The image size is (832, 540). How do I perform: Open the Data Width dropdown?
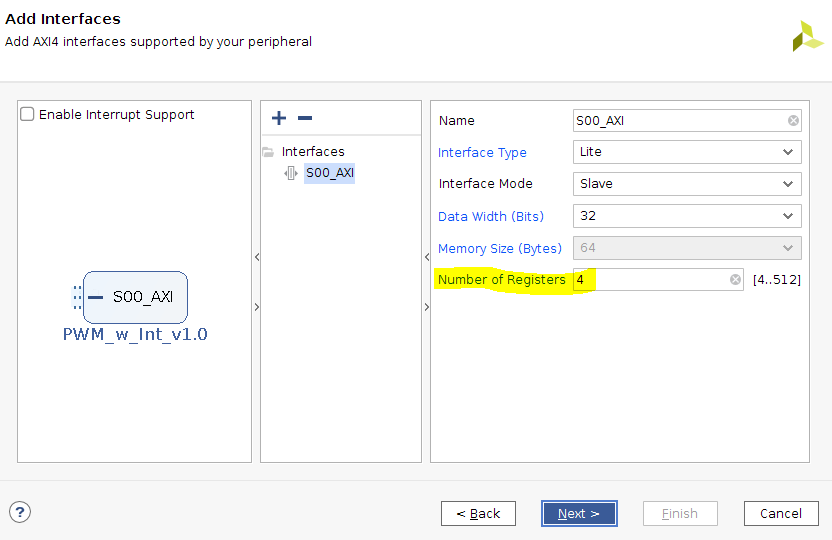tap(687, 216)
